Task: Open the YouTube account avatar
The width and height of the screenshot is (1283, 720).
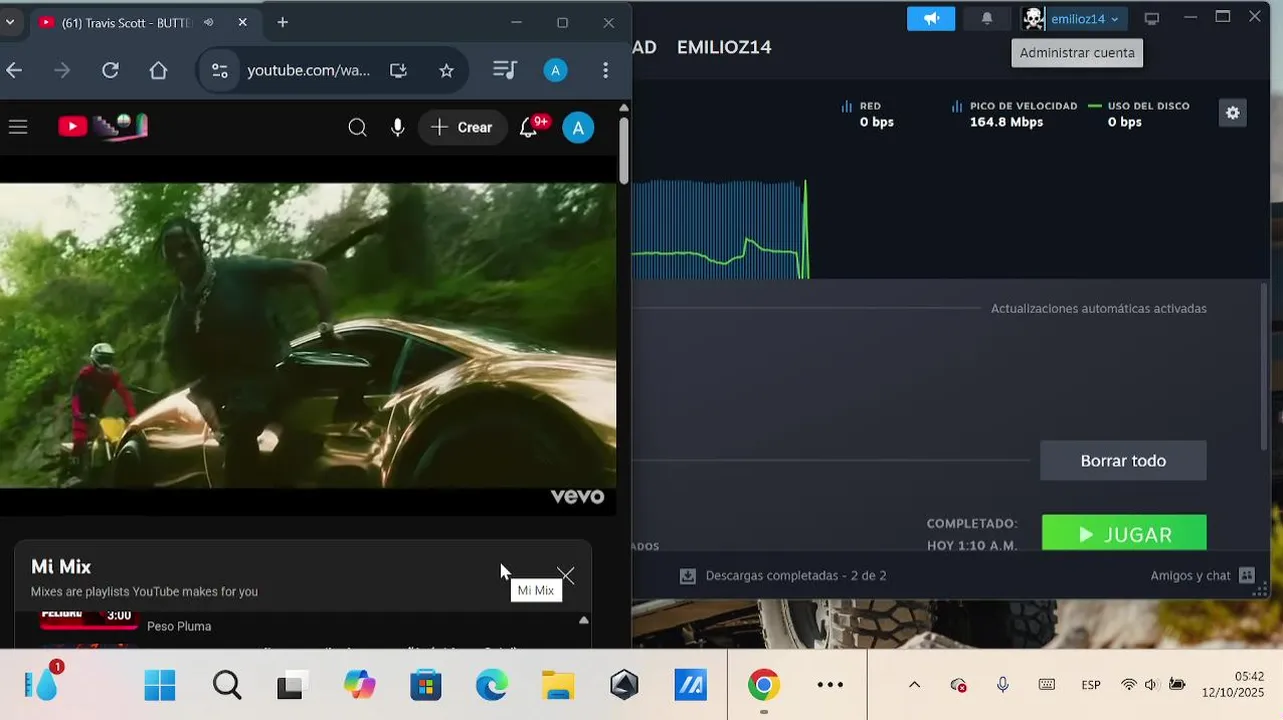Action: pos(578,127)
